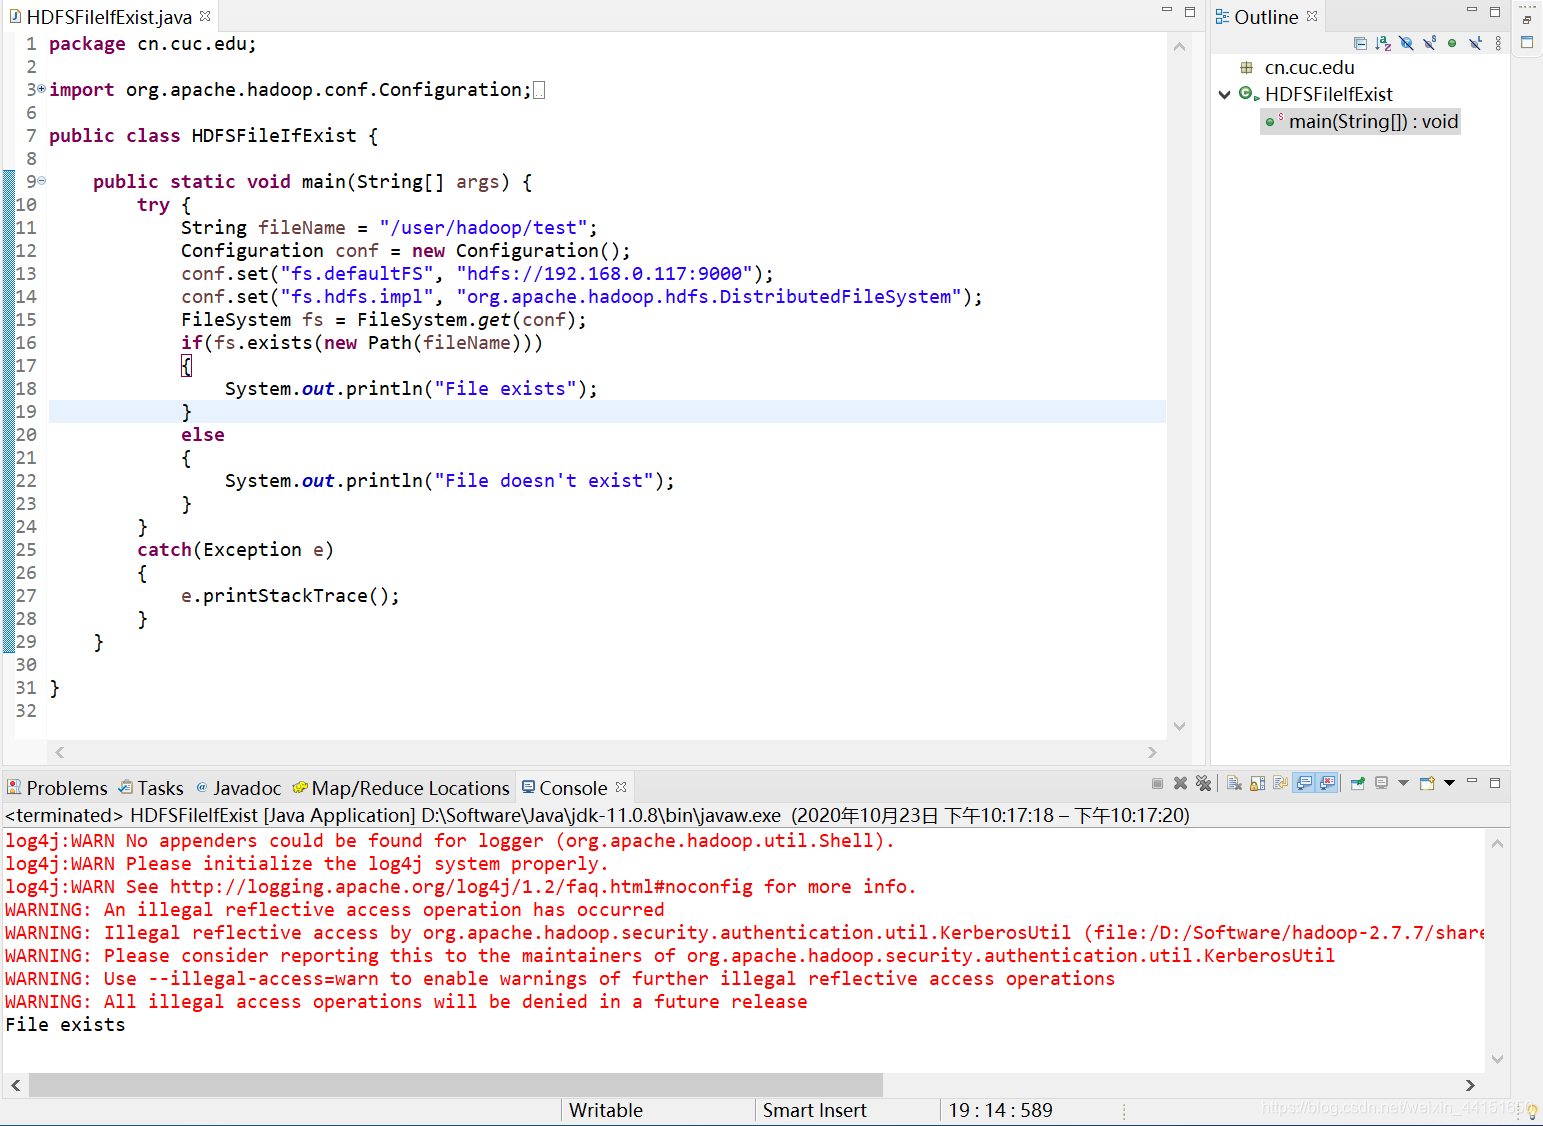1543x1126 pixels.
Task: Disable Show Console When Standard Out Changes
Action: pyautogui.click(x=1303, y=783)
